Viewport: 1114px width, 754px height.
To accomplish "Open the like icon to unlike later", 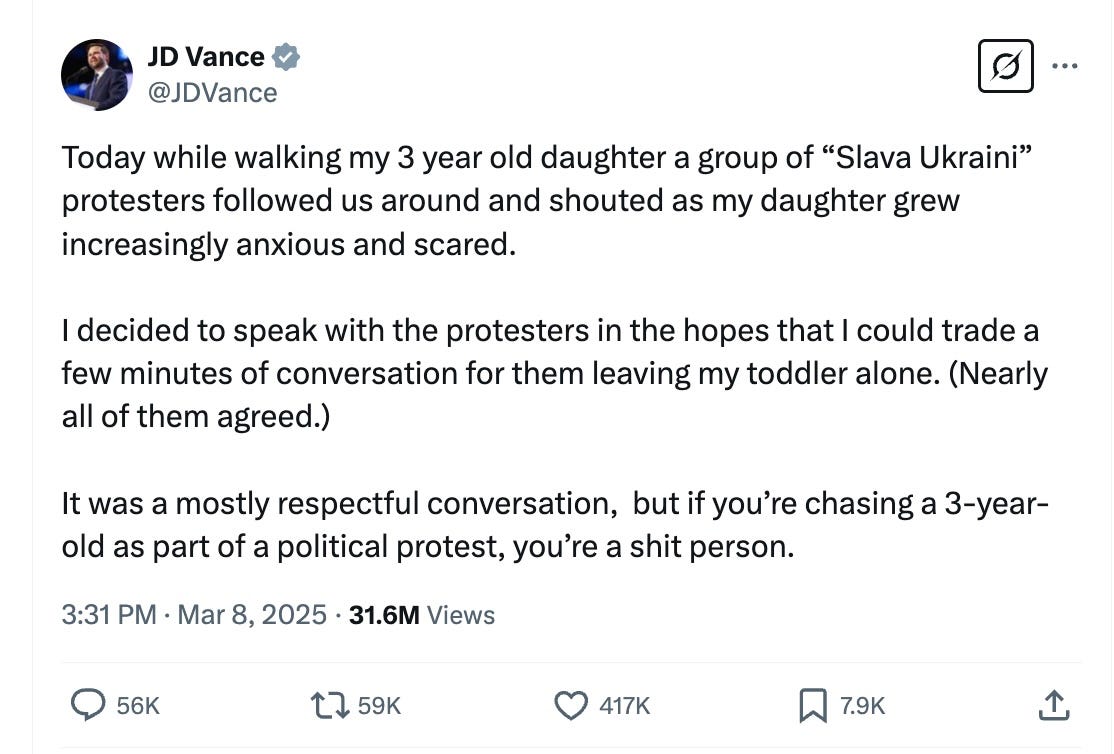I will tap(570, 705).
